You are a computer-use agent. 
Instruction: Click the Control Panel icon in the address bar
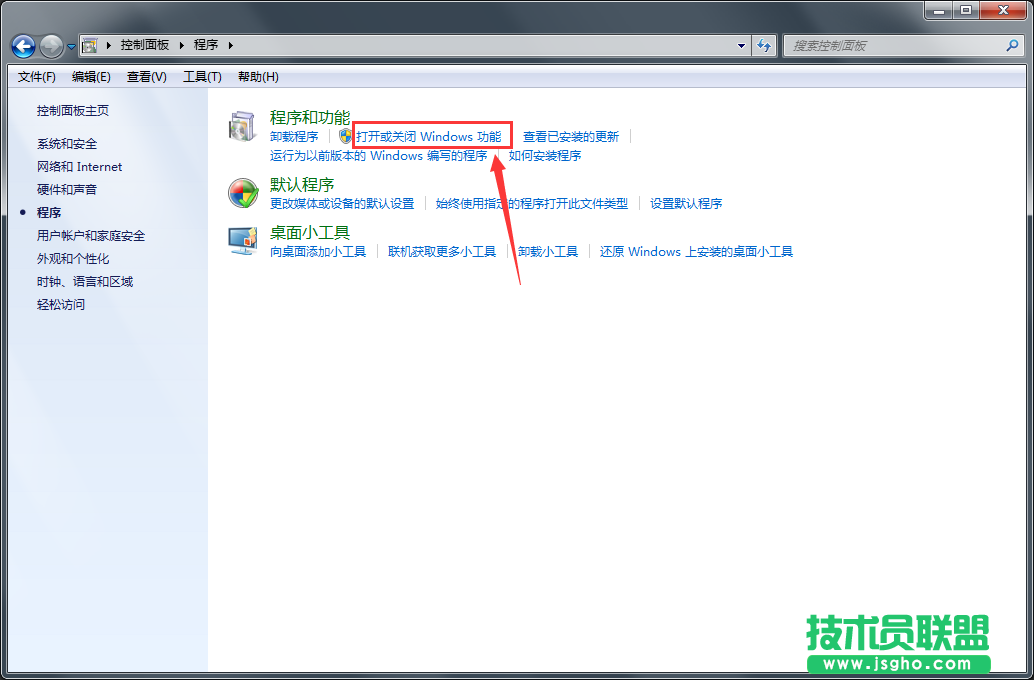[x=88, y=45]
